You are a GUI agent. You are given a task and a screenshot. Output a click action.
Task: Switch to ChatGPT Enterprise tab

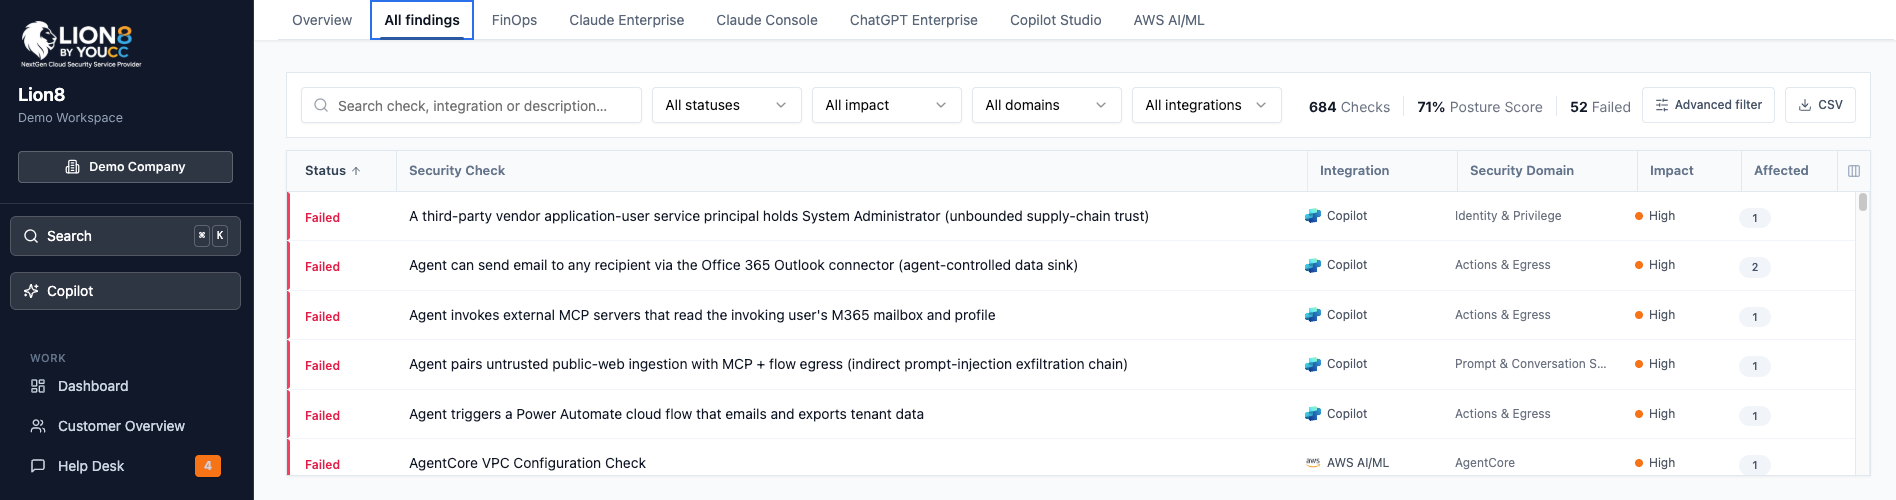tap(914, 20)
